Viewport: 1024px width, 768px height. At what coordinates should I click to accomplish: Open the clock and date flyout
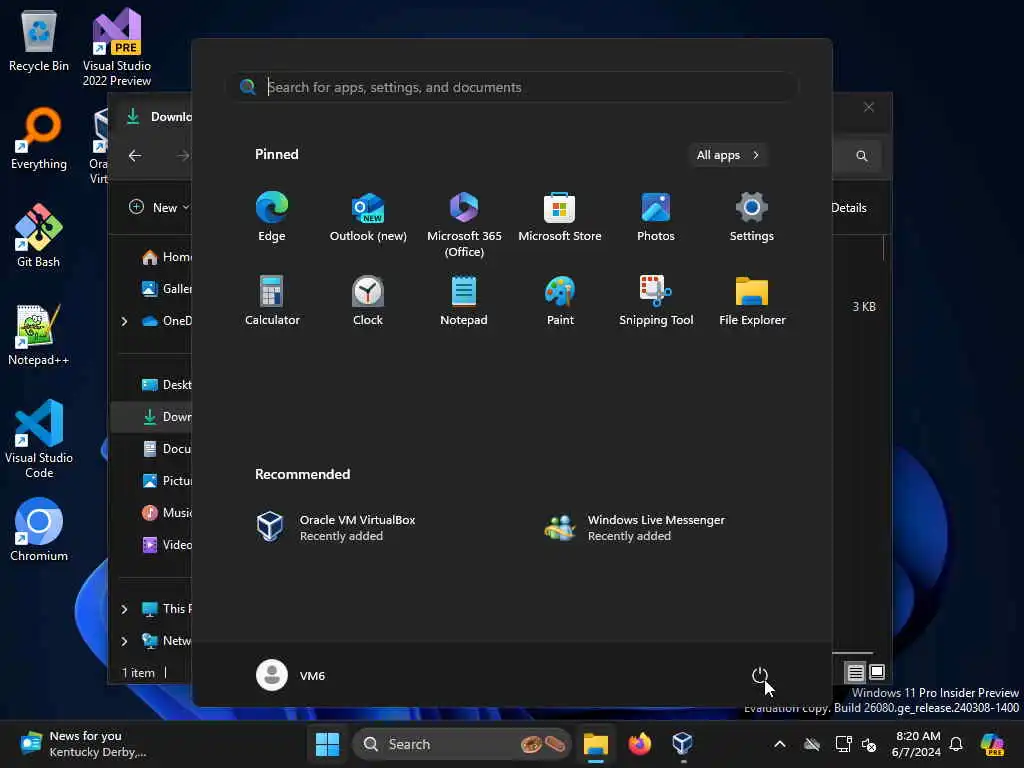(x=917, y=744)
